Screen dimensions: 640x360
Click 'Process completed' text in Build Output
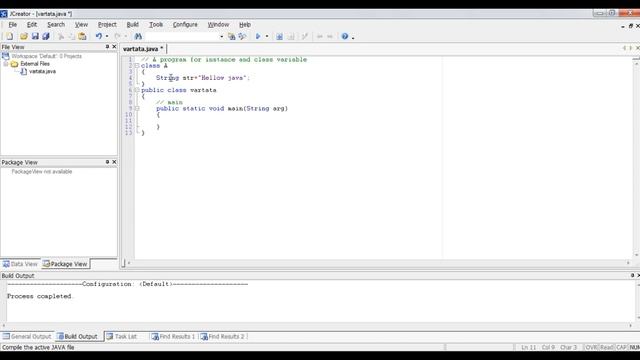coord(39,296)
